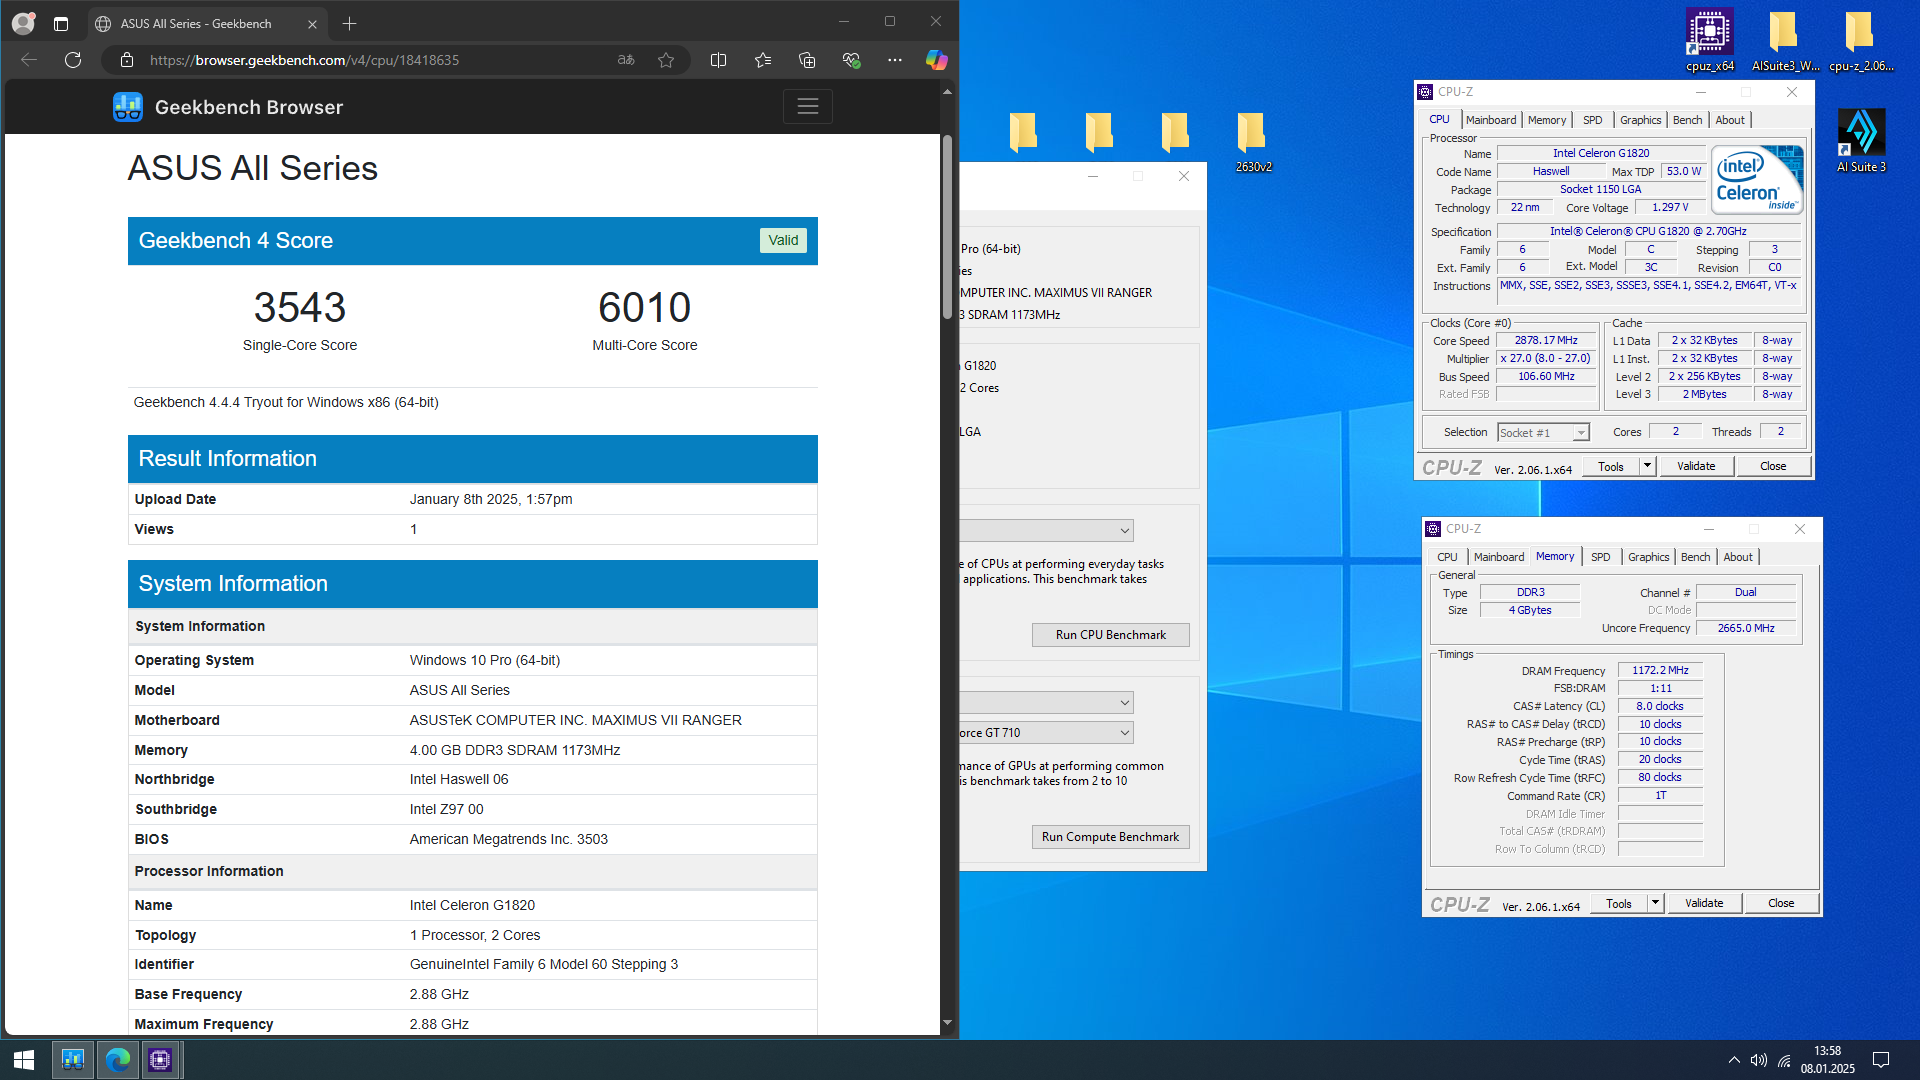Click Tools button in upper CPU-Z
The height and width of the screenshot is (1080, 1920).
pyautogui.click(x=1611, y=466)
